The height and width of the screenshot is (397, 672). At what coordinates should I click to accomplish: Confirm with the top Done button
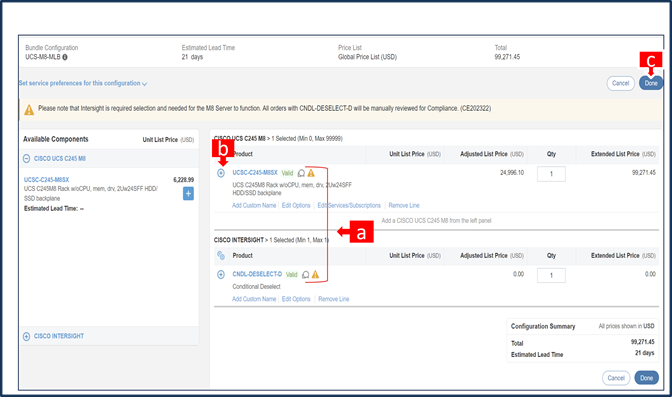coord(651,83)
